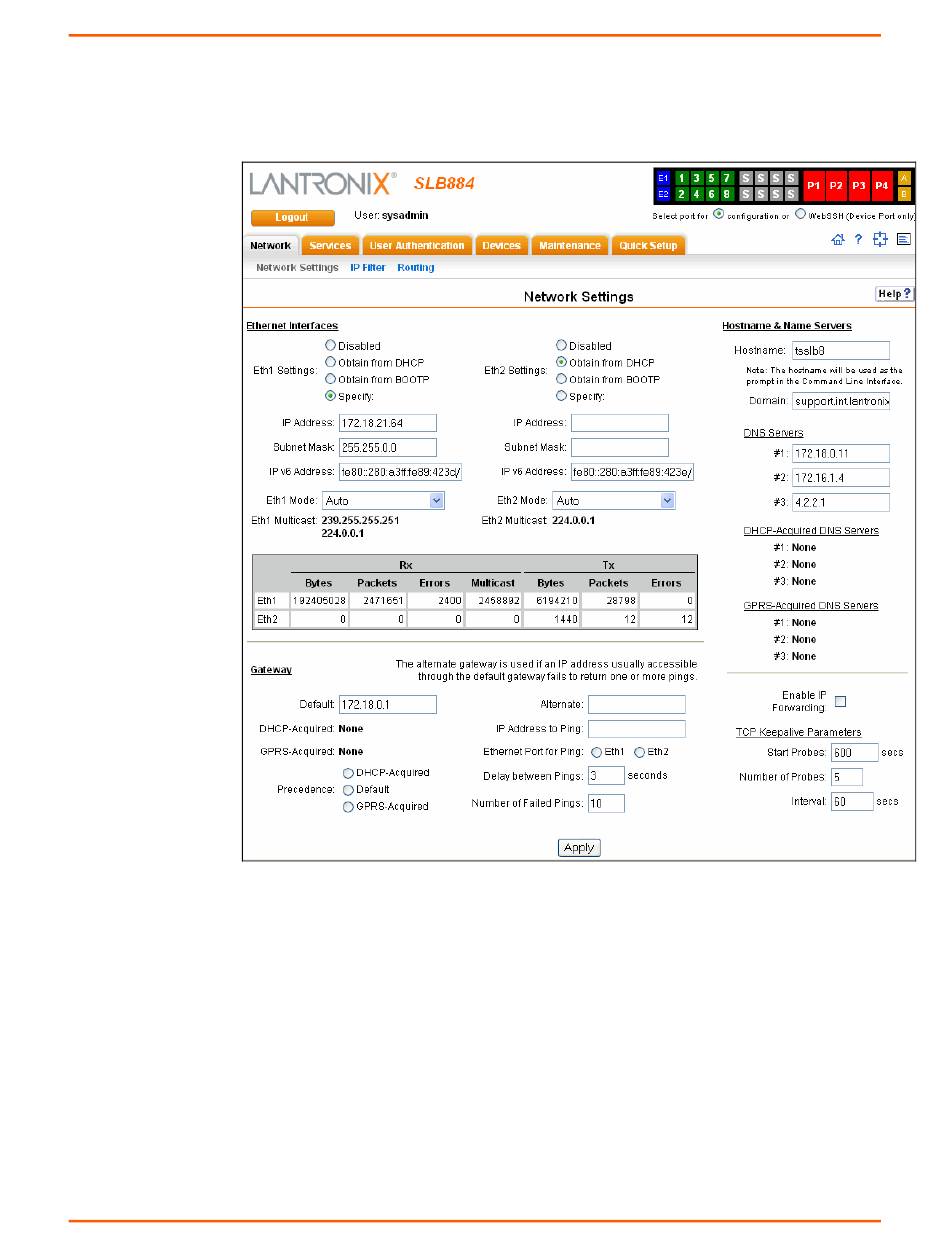Click the Default gateway input field
950x1260 pixels.
(387, 704)
